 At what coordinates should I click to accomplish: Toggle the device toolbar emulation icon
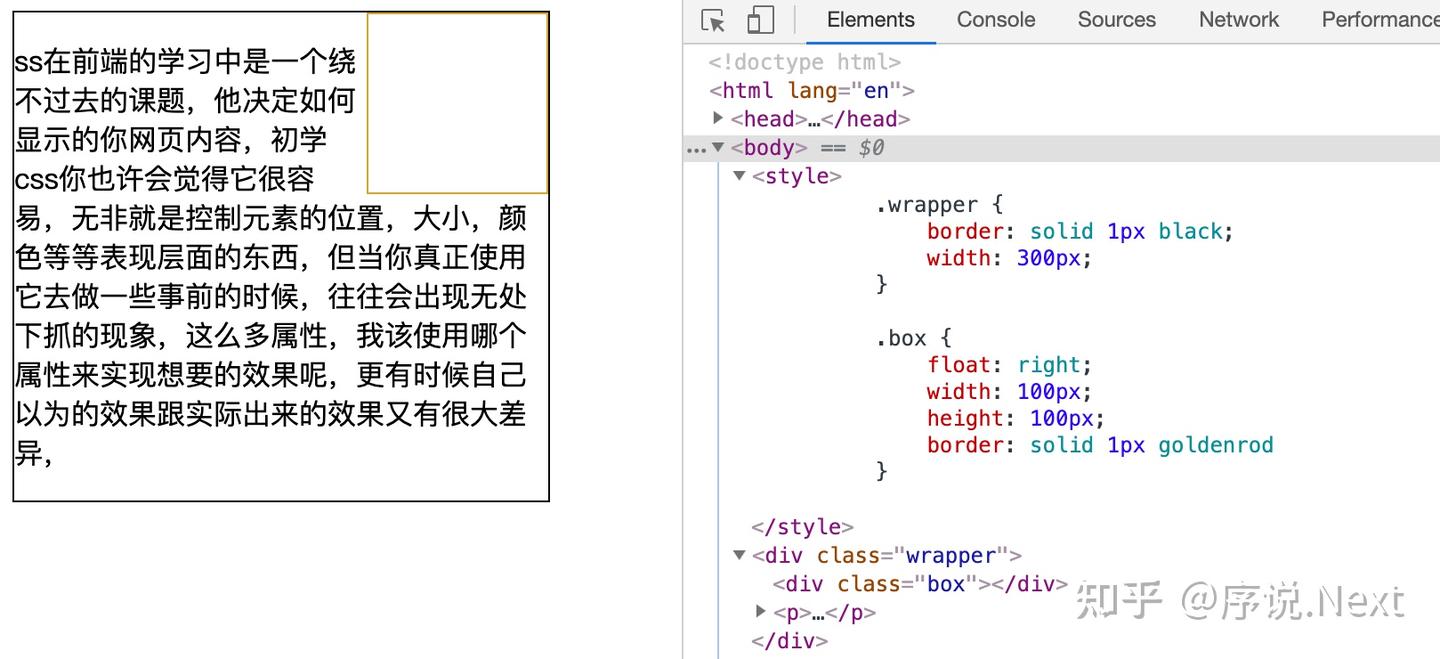click(758, 19)
